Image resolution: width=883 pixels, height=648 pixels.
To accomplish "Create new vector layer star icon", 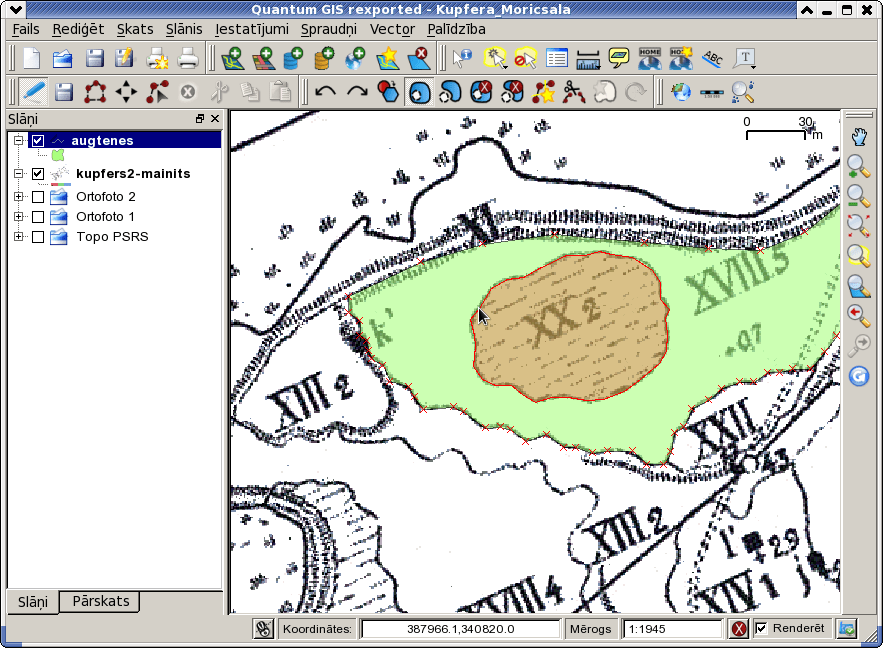I will coord(387,59).
